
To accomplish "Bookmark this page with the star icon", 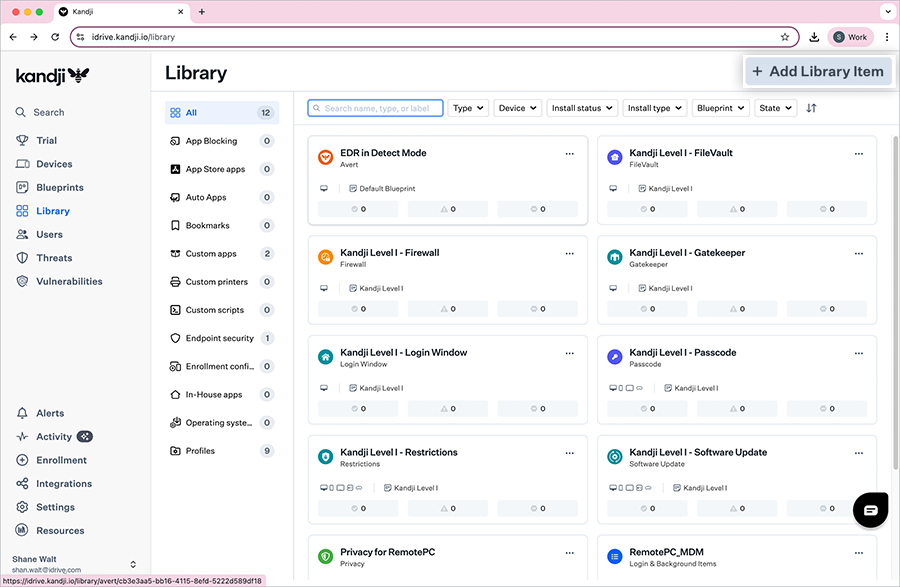I will (785, 37).
